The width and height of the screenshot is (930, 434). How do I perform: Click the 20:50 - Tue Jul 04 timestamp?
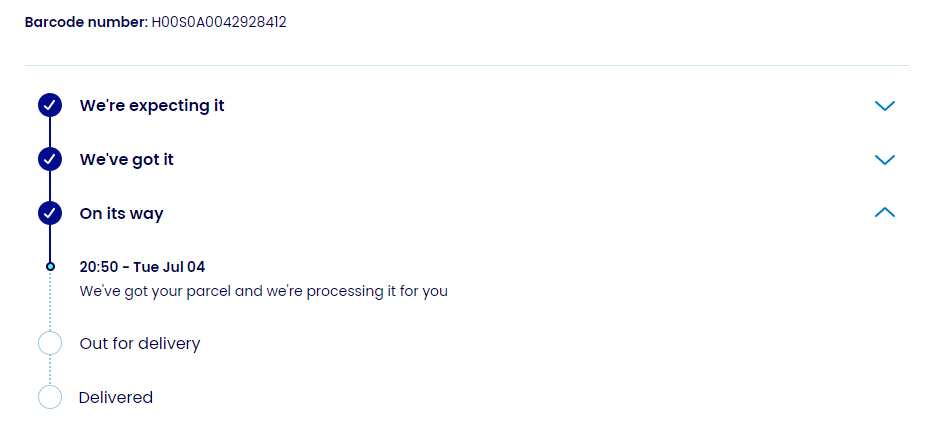(142, 267)
